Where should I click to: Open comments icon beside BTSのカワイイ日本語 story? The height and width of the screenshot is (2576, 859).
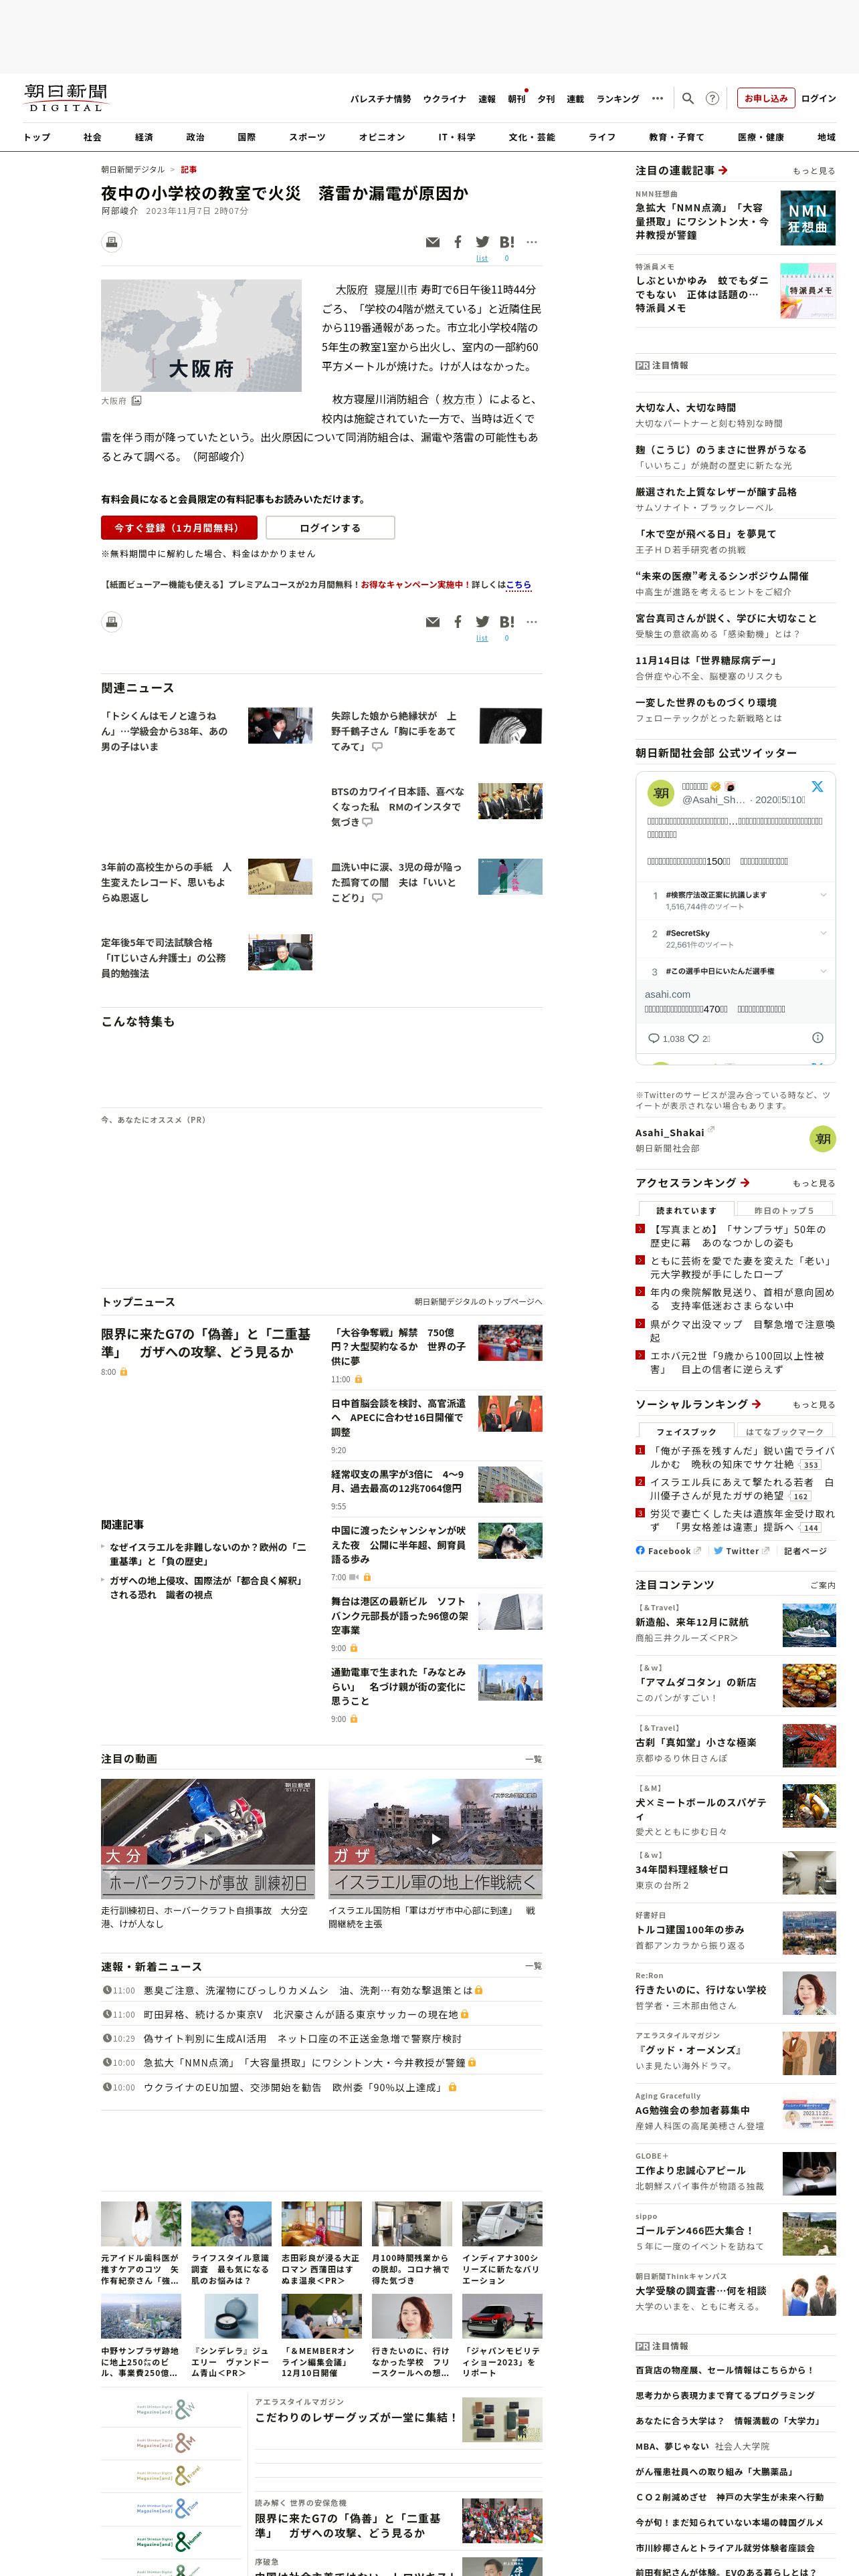point(367,822)
